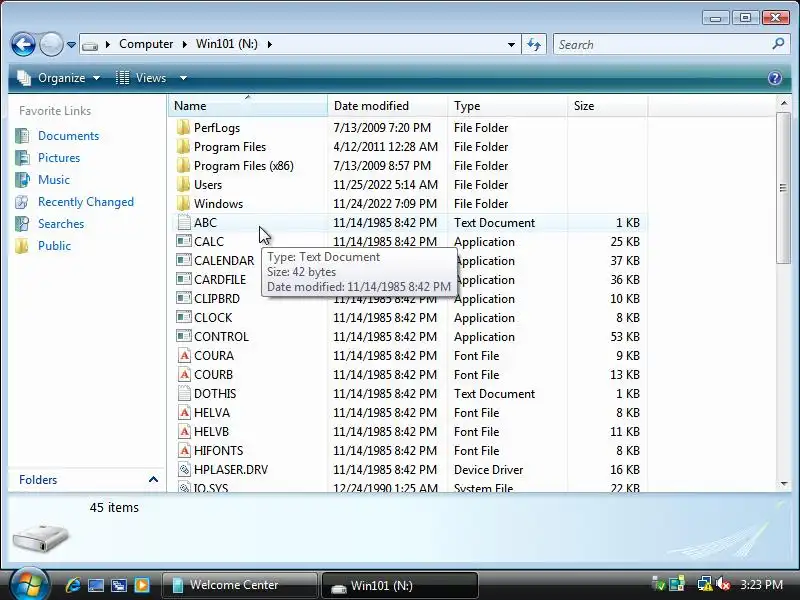
Task: Click the Users date 11/25/2022 5:14 AM
Action: [385, 185]
